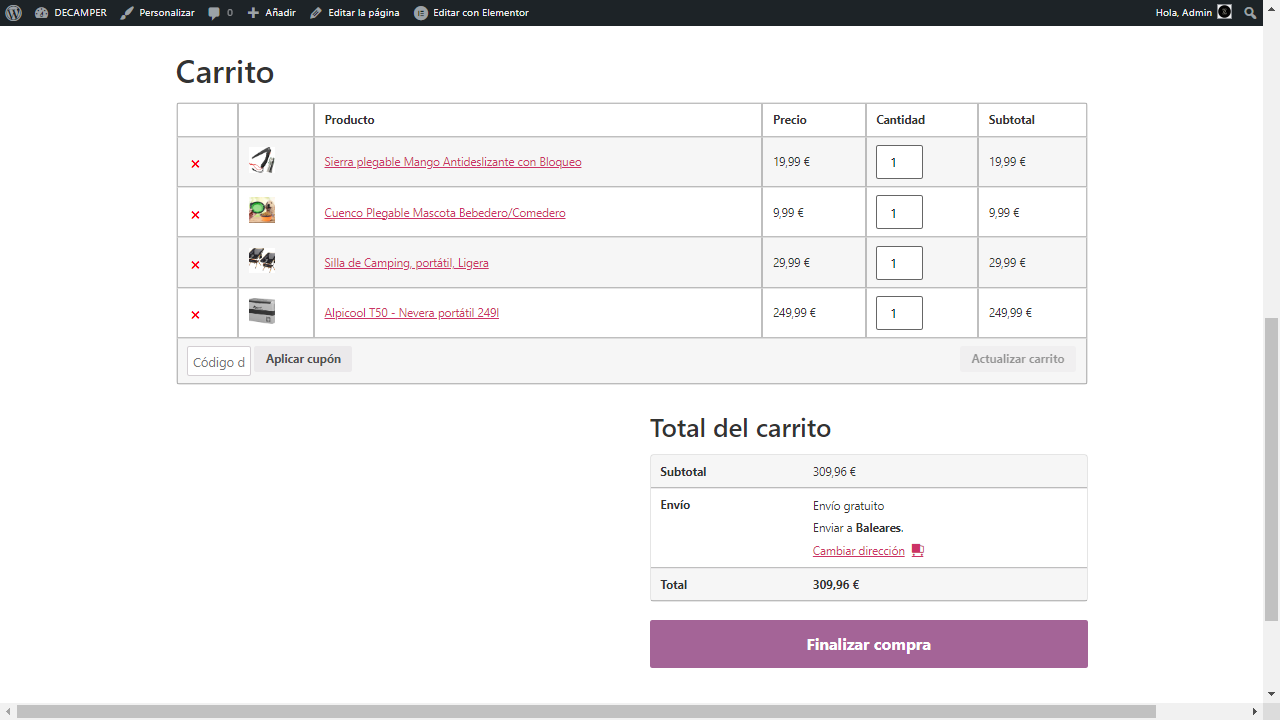Remove Alpicool T50 nevera from cart
The image size is (1280, 720).
[x=195, y=315]
